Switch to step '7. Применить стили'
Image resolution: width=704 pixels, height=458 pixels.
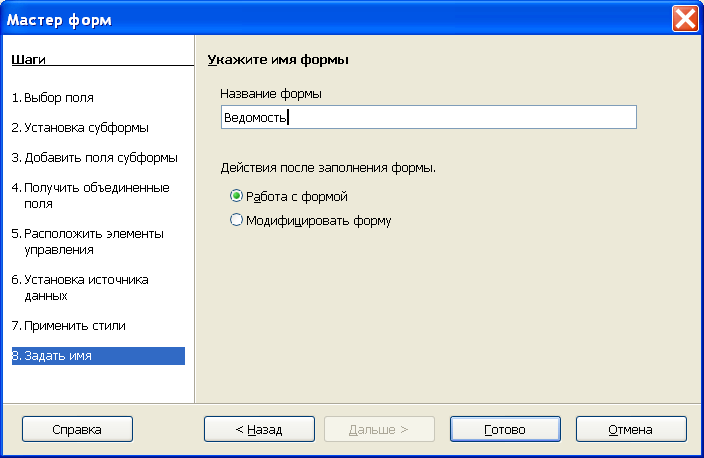pyautogui.click(x=69, y=326)
